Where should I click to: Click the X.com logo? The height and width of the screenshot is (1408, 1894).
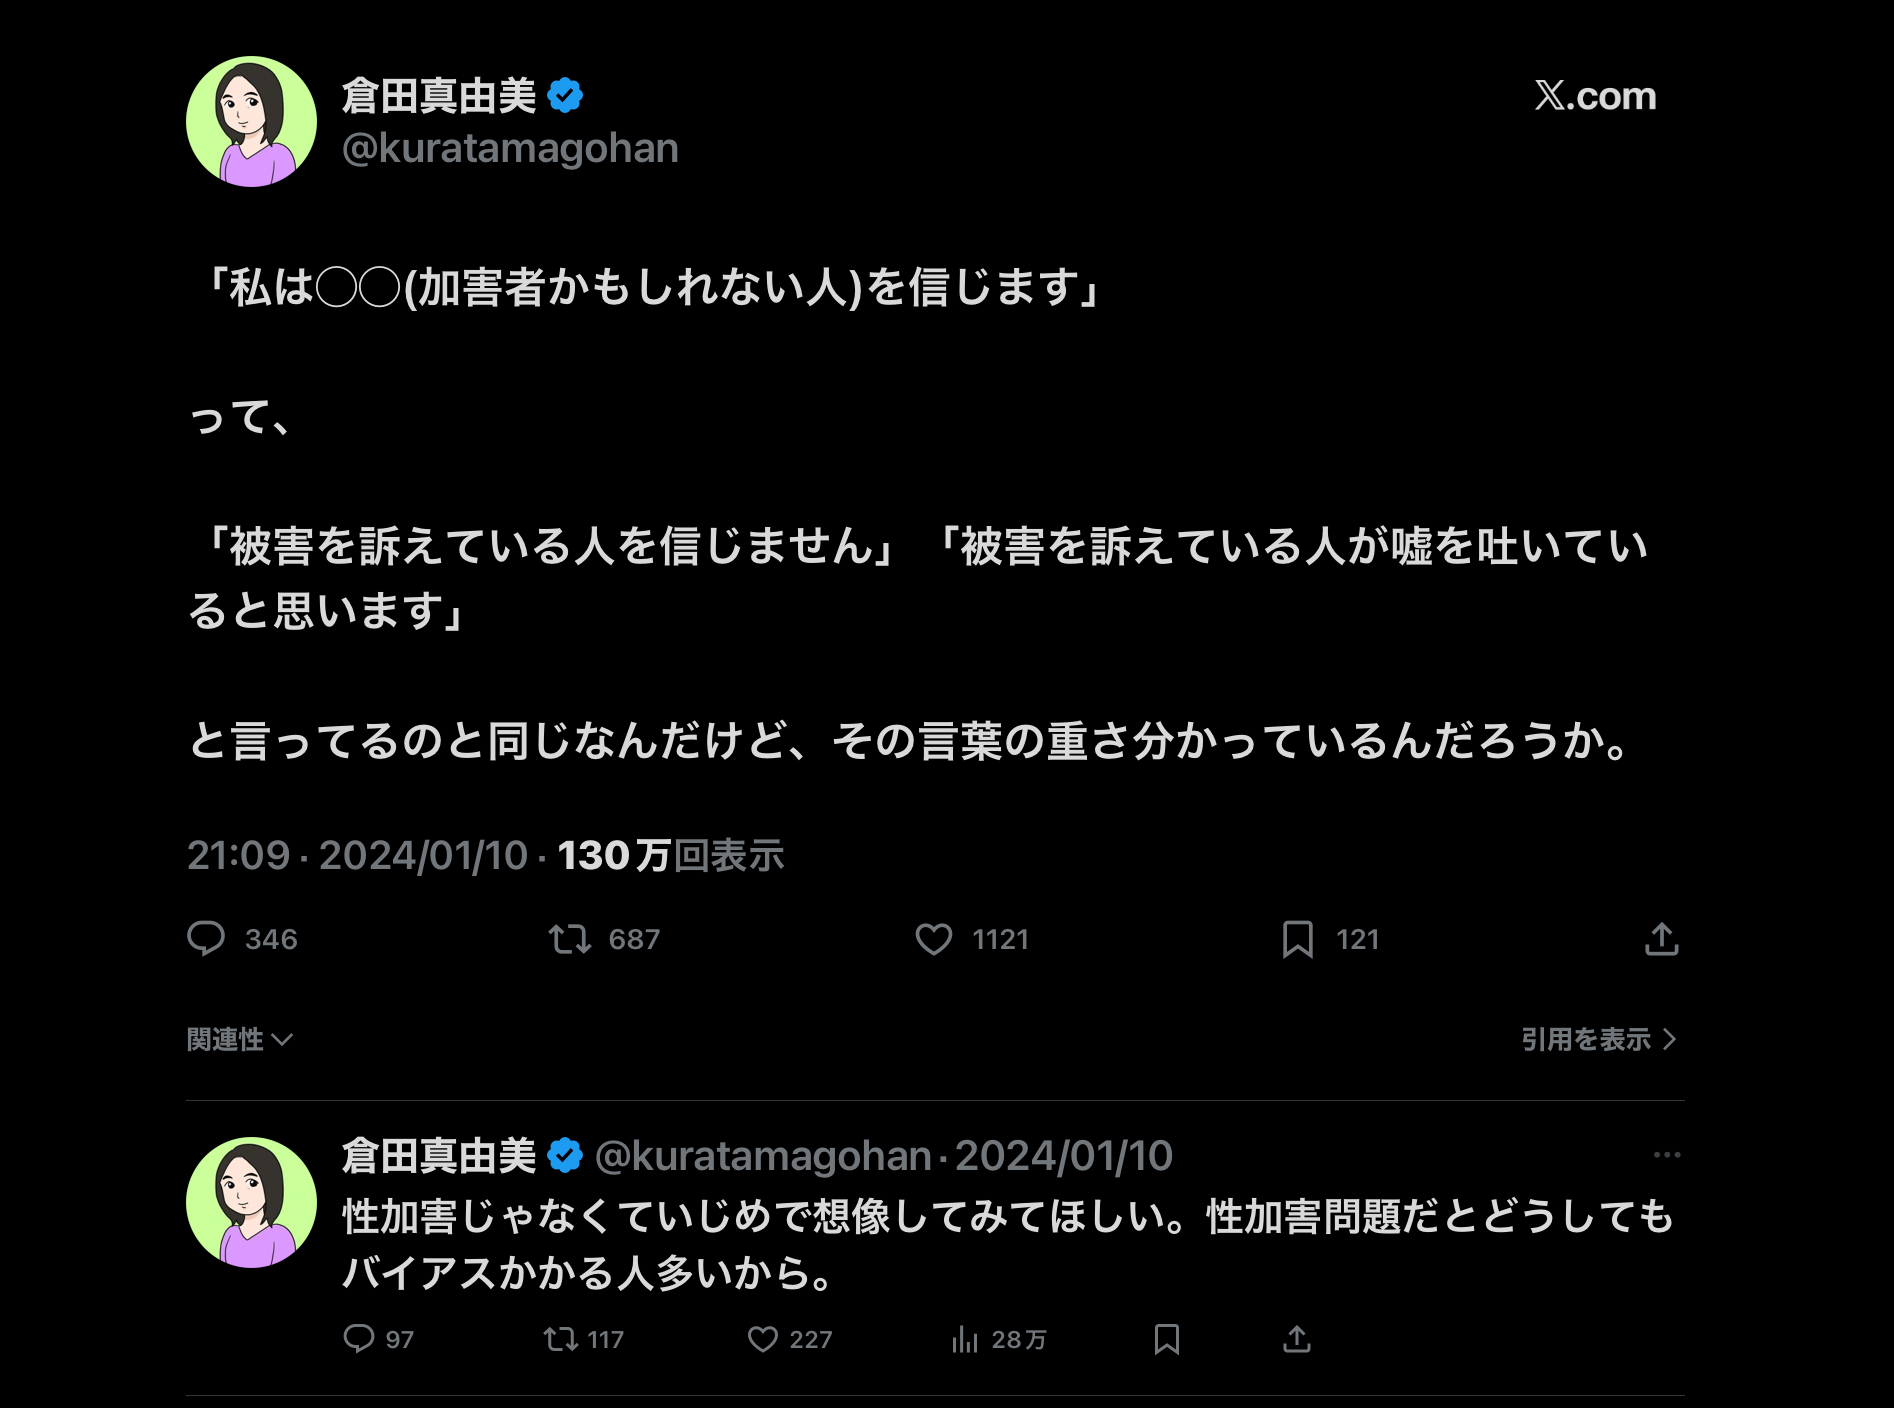pos(1595,96)
